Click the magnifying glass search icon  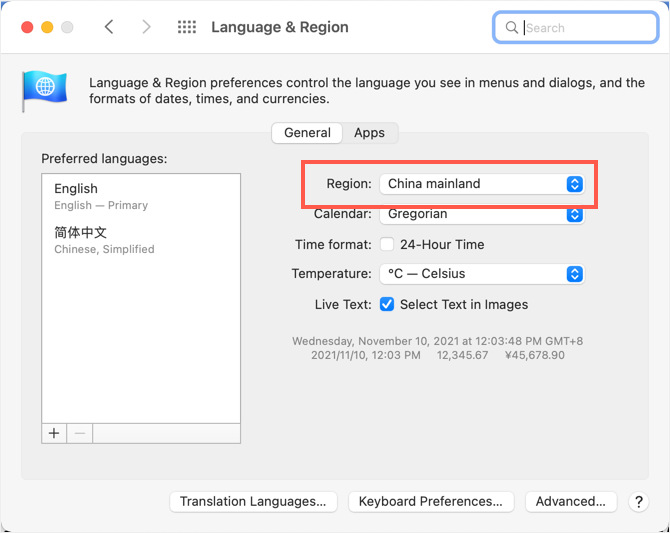coord(512,28)
